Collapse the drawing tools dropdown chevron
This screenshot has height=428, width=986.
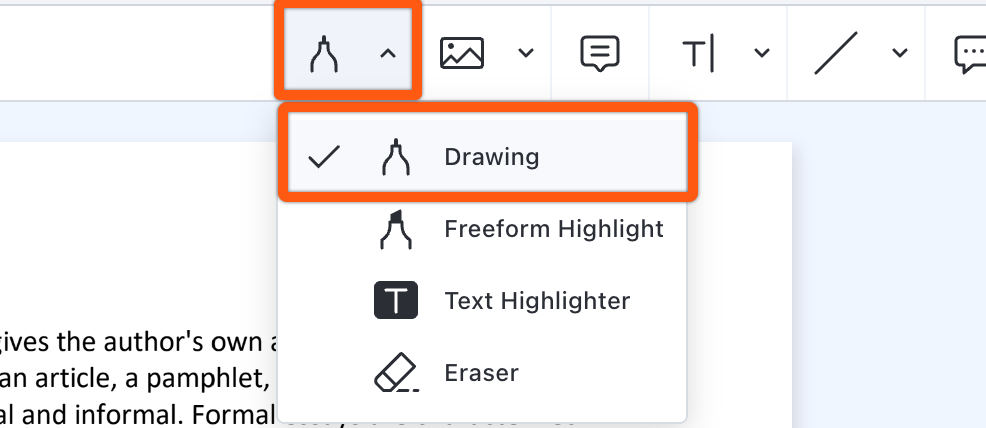click(x=388, y=54)
